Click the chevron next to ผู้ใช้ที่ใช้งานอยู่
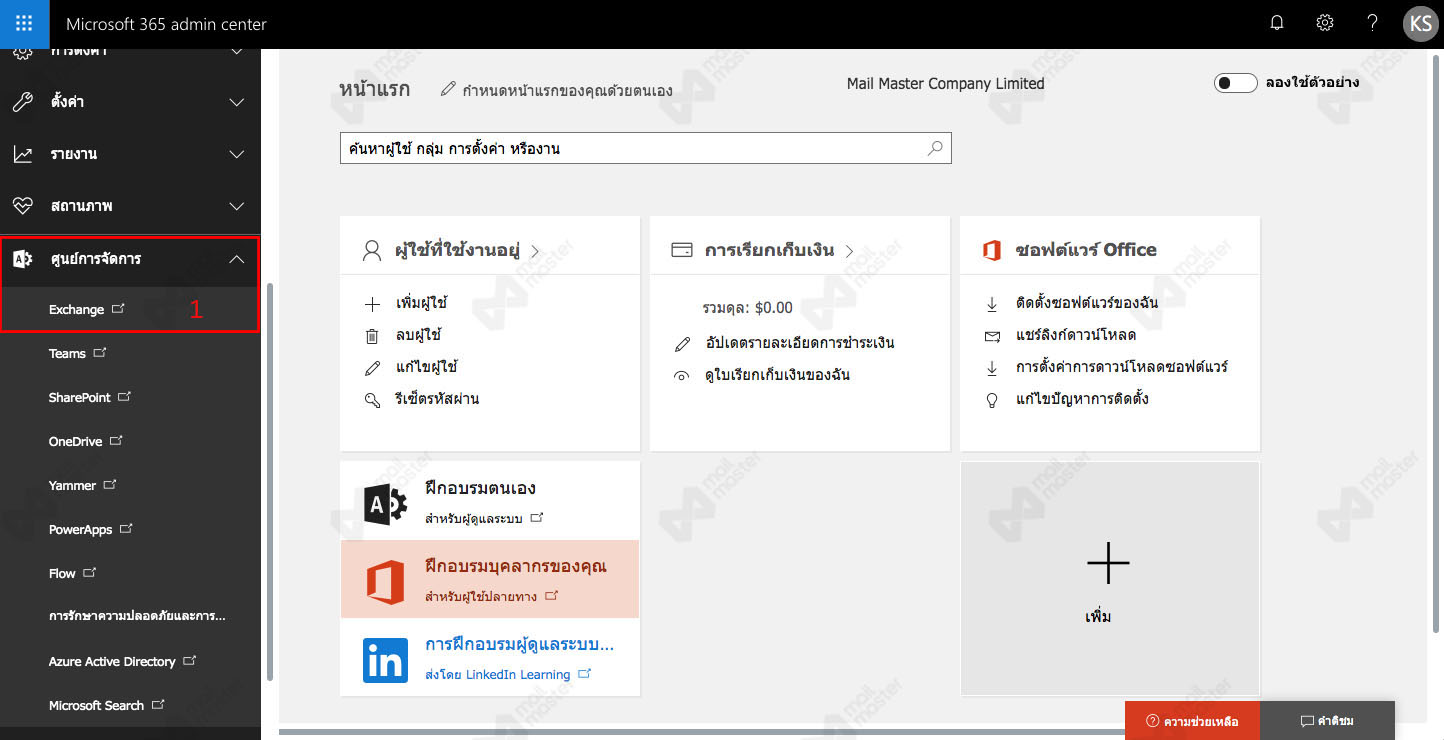Viewport: 1444px width, 740px height. [534, 251]
